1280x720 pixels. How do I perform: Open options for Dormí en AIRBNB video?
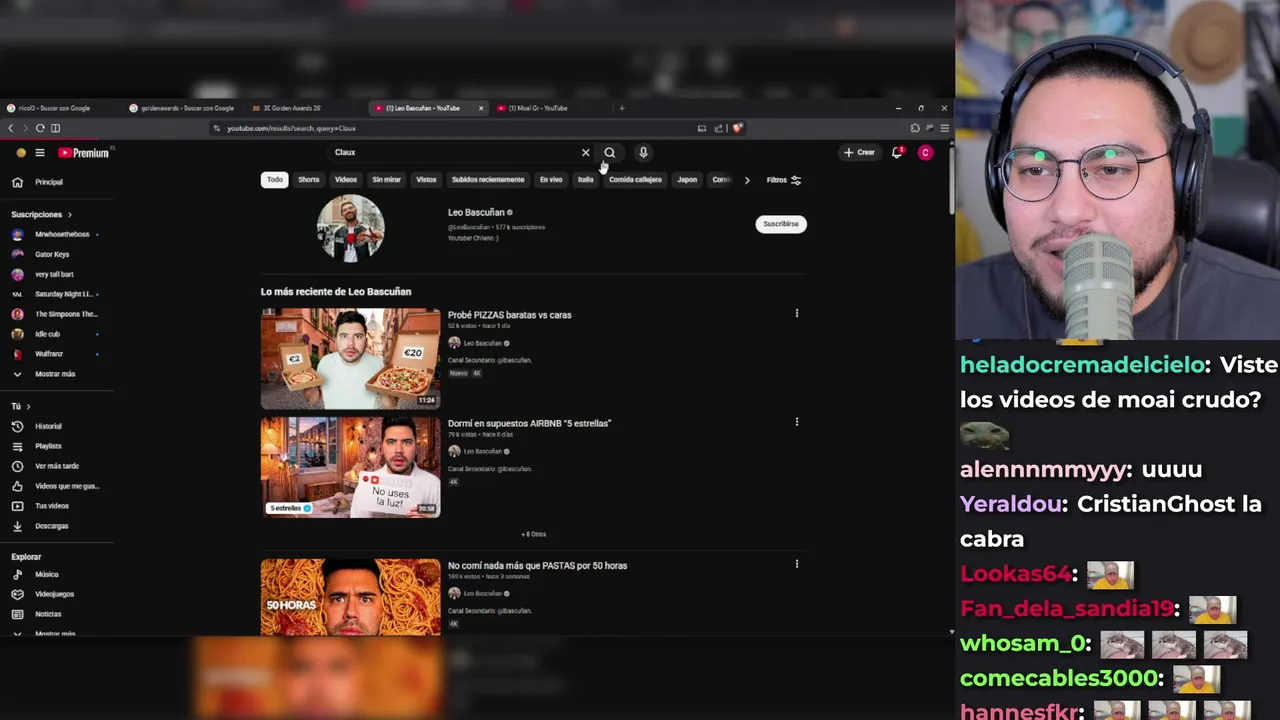(797, 422)
